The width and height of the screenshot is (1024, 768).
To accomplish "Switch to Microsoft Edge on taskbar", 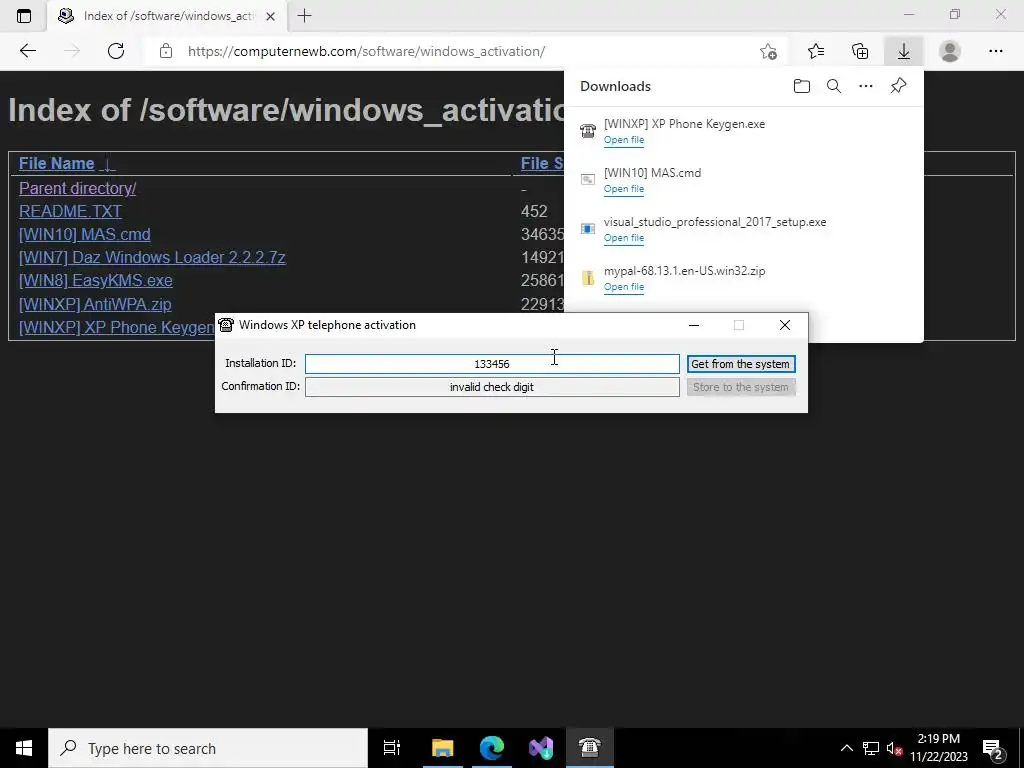I will (492, 748).
